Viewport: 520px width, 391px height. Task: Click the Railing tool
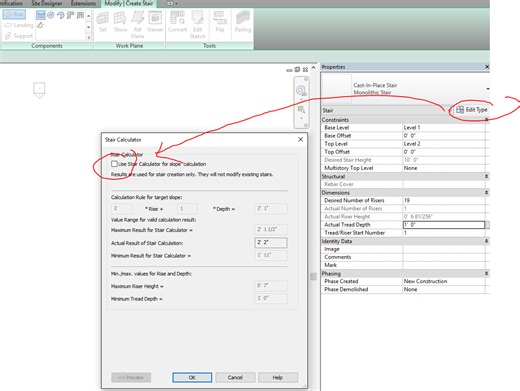[243, 22]
